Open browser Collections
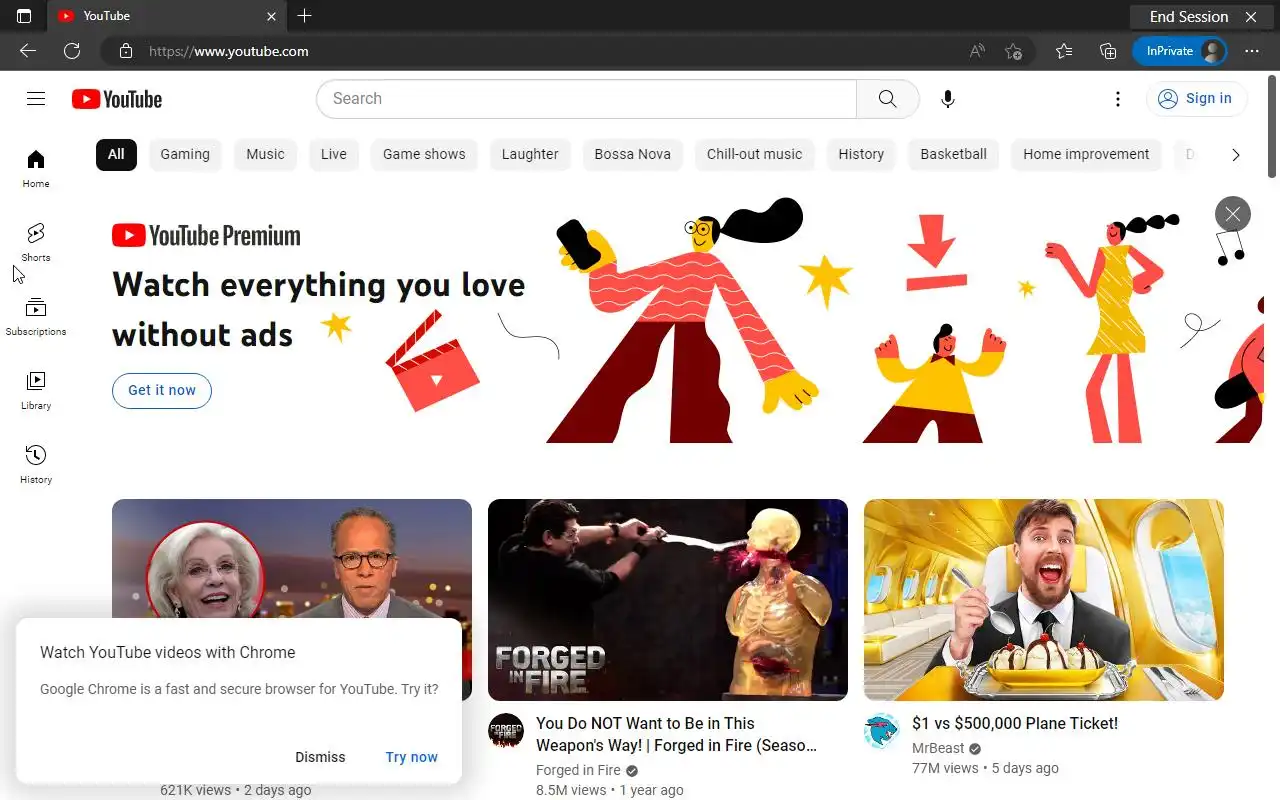Image resolution: width=1280 pixels, height=800 pixels. [1108, 51]
